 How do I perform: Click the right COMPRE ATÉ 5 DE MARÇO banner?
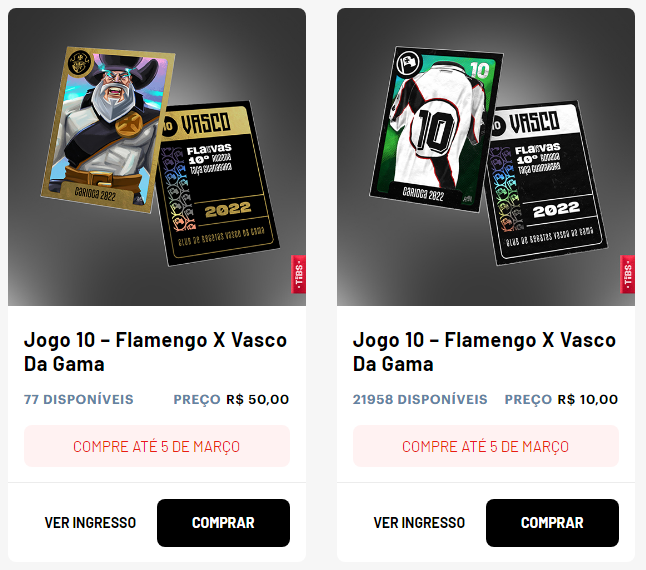pos(486,446)
